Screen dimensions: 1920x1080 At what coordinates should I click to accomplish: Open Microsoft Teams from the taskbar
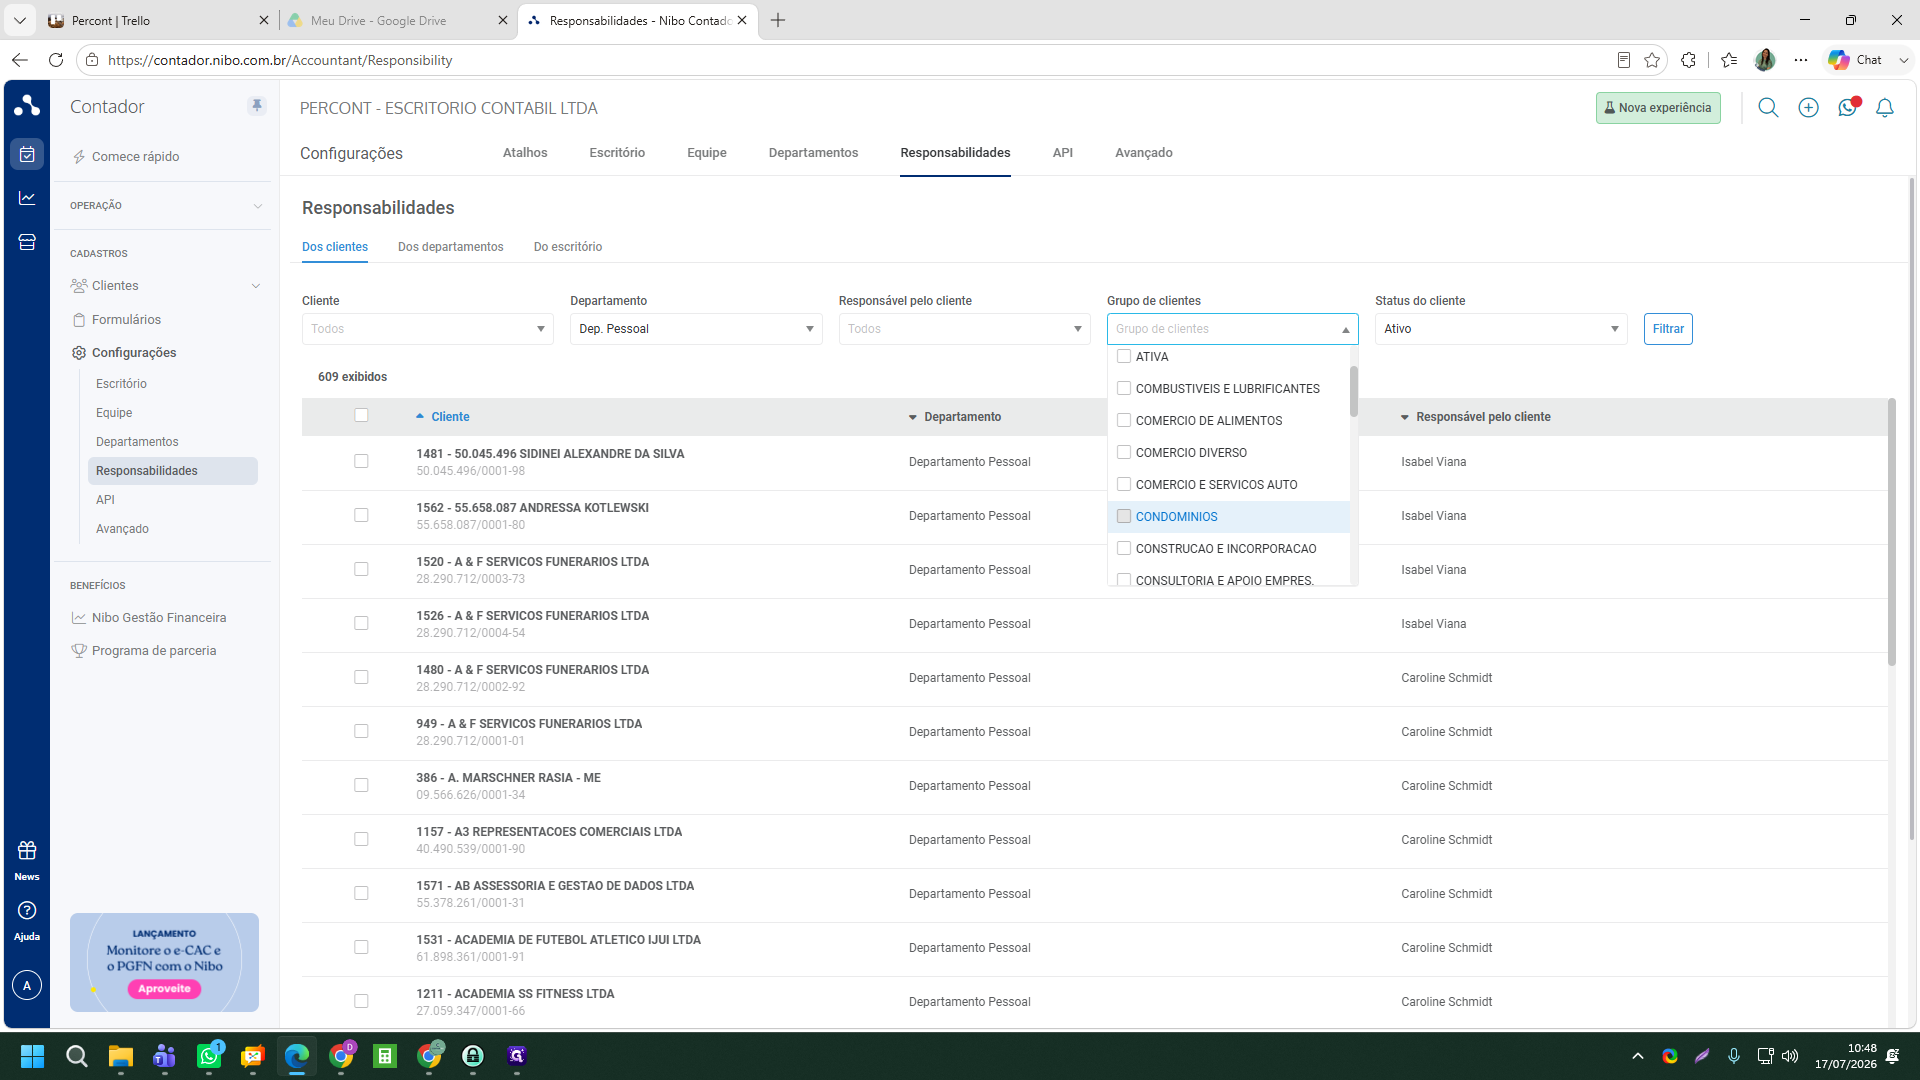[x=165, y=1056]
